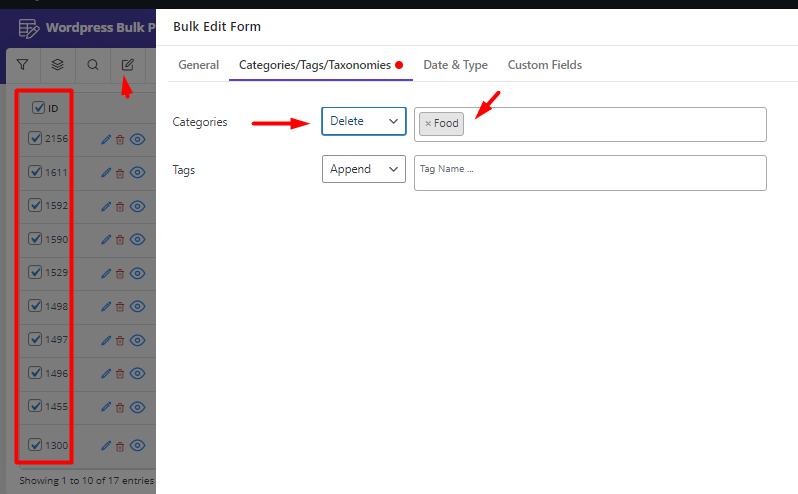
Task: Delete post 1498 with trash icon
Action: click(120, 307)
